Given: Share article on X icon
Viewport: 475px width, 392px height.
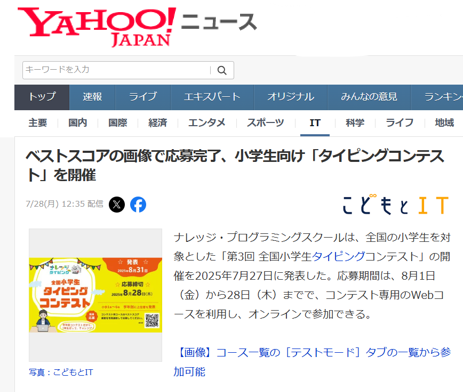Looking at the screenshot, I should tap(117, 204).
